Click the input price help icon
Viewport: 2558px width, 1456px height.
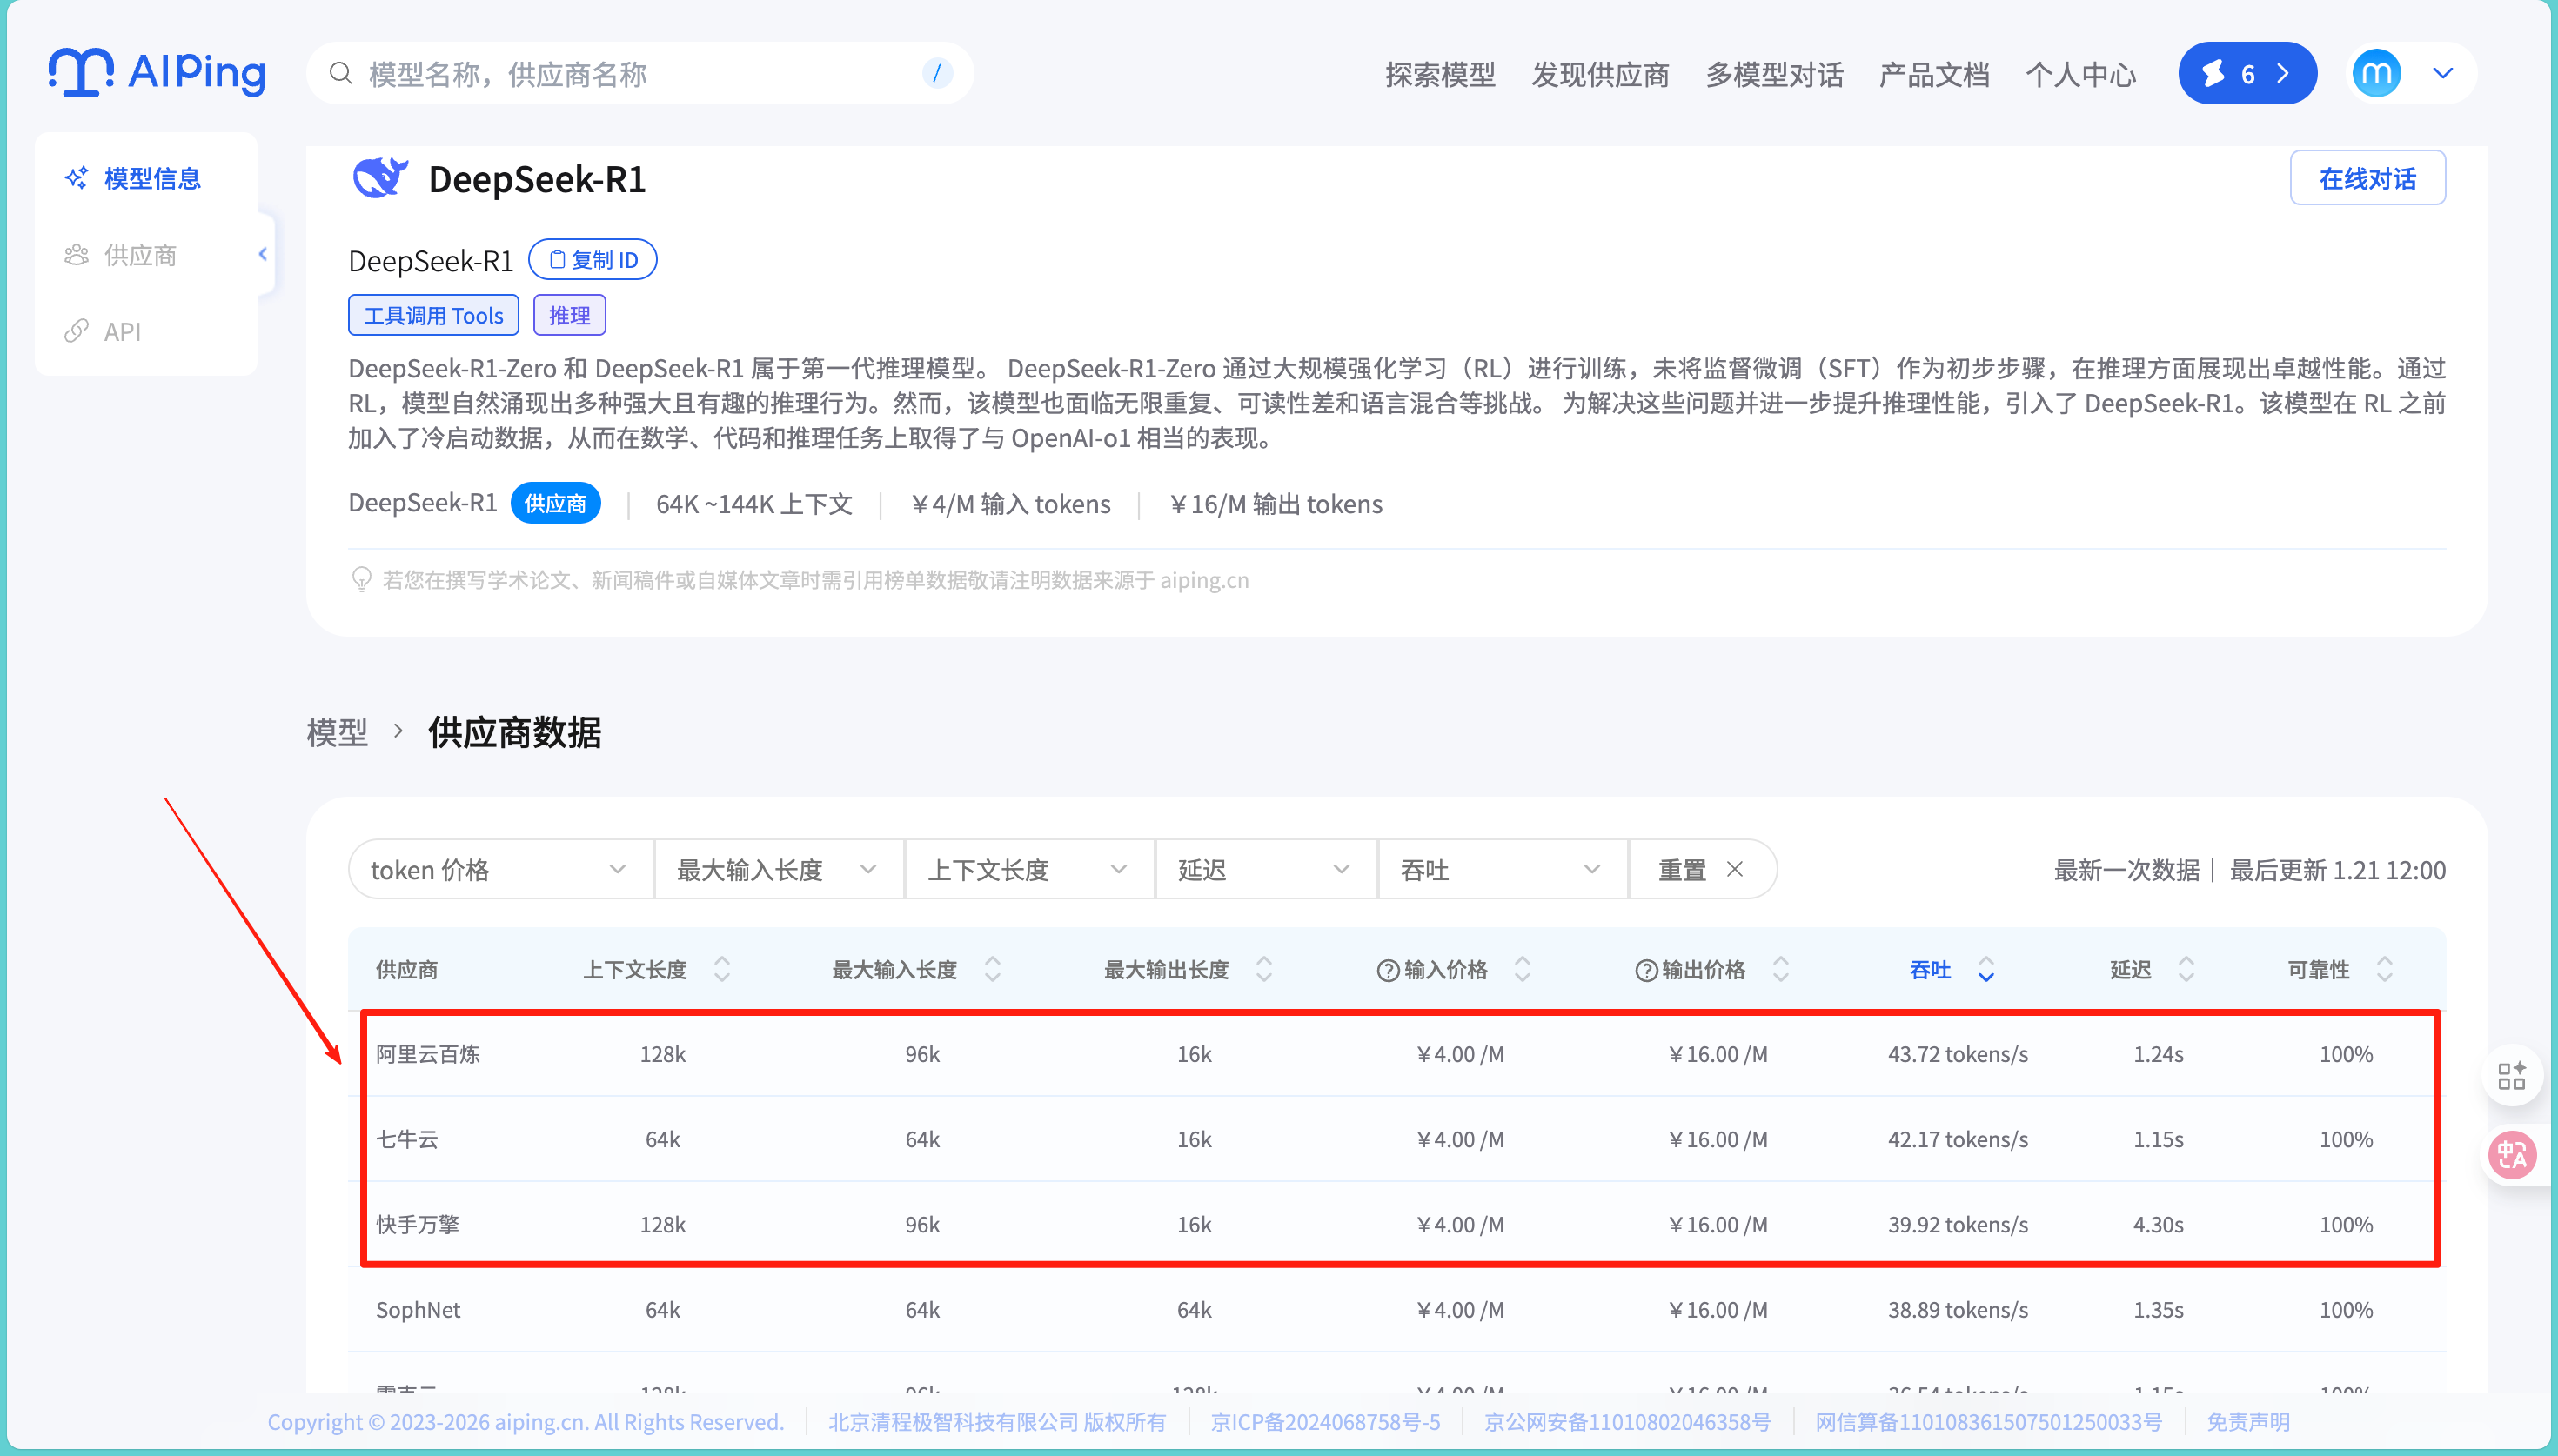[1387, 970]
